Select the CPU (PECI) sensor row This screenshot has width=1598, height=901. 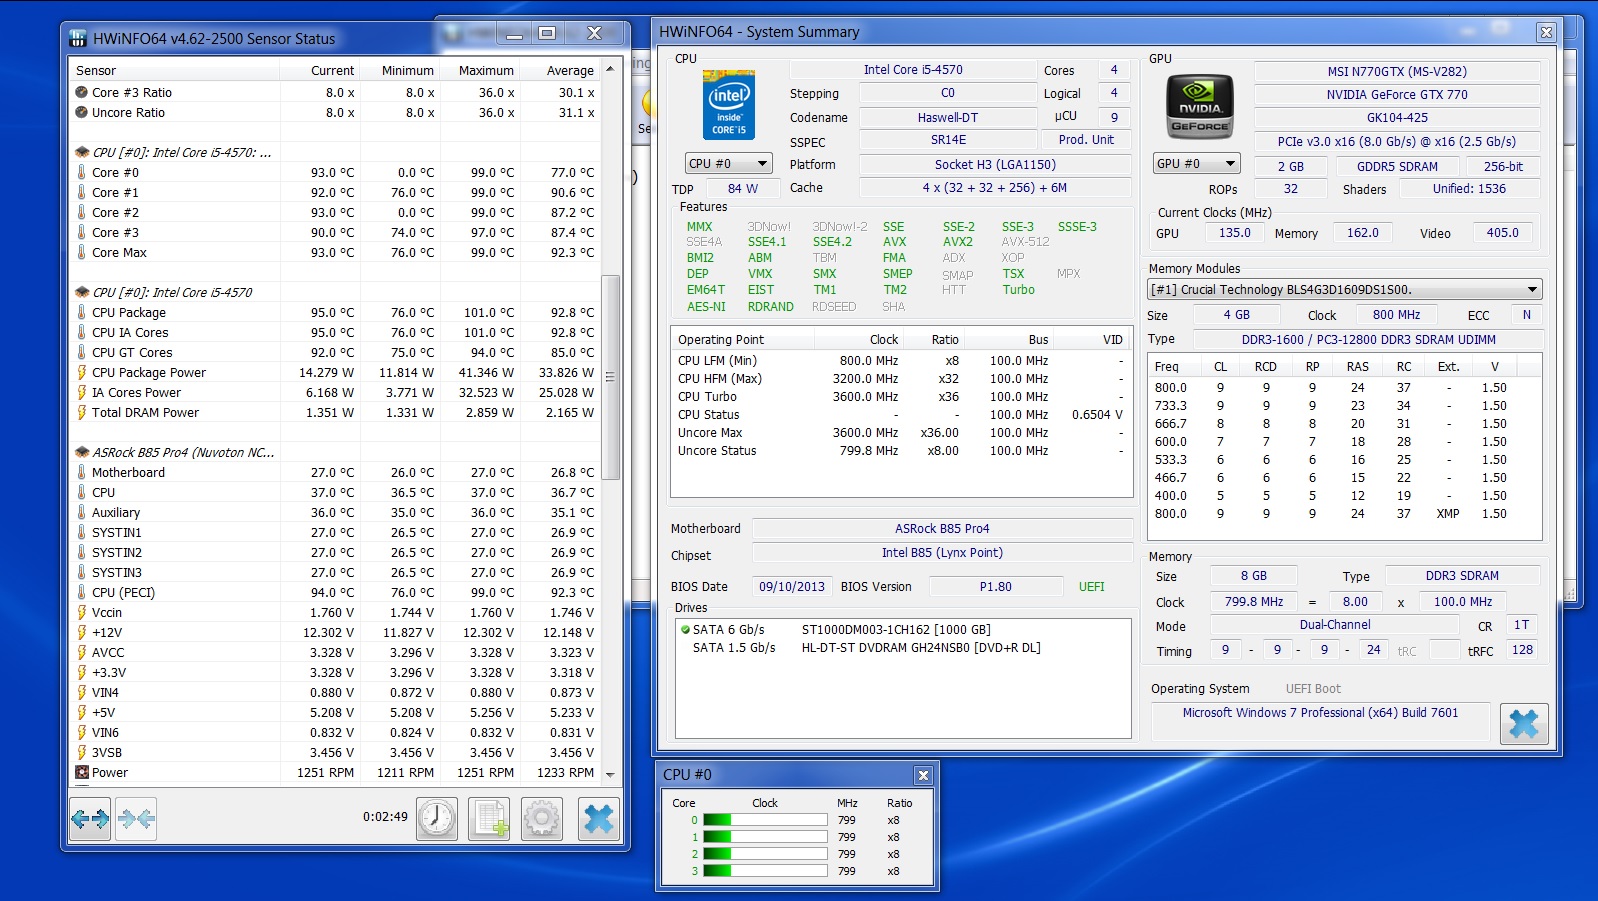point(335,592)
